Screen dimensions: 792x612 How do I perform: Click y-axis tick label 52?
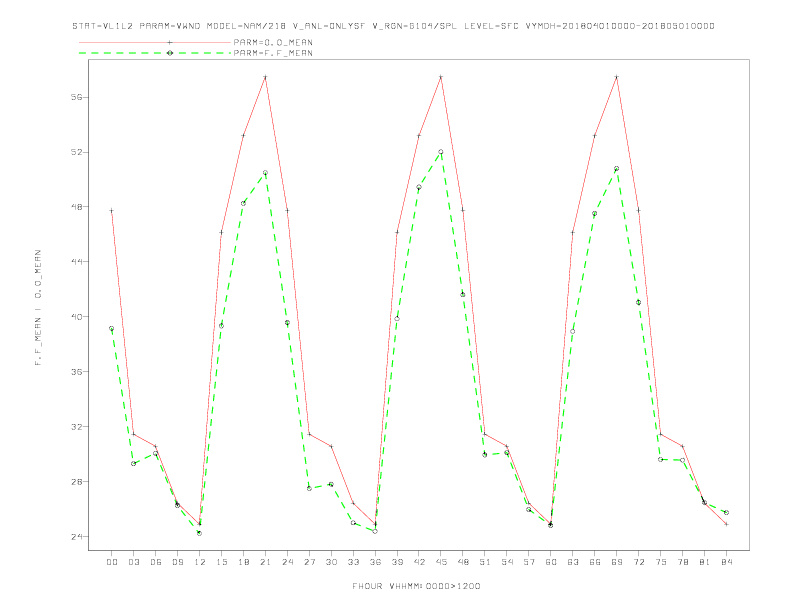click(76, 152)
